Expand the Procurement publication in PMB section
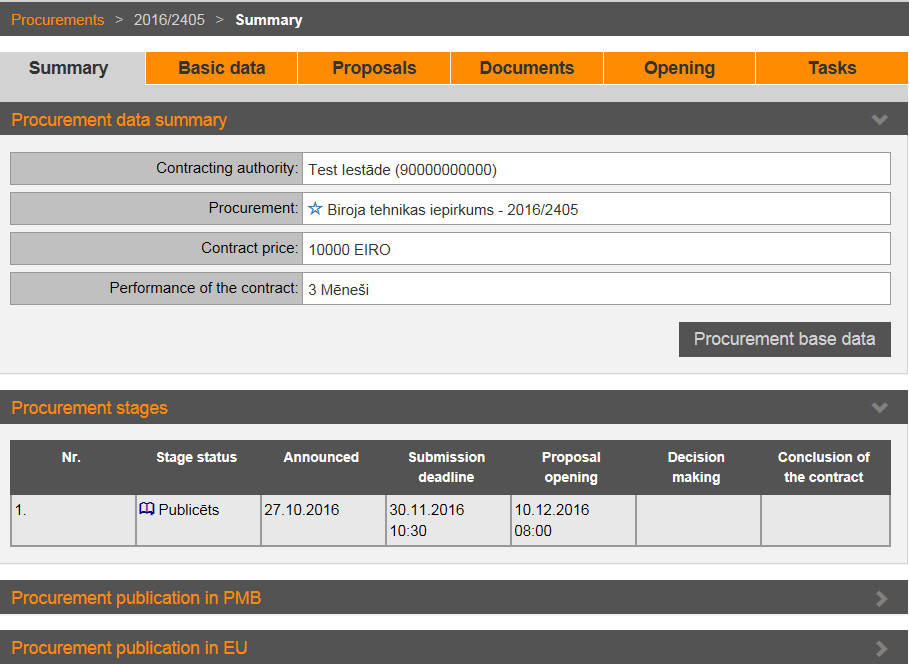This screenshot has height=664, width=909. pyautogui.click(x=880, y=598)
